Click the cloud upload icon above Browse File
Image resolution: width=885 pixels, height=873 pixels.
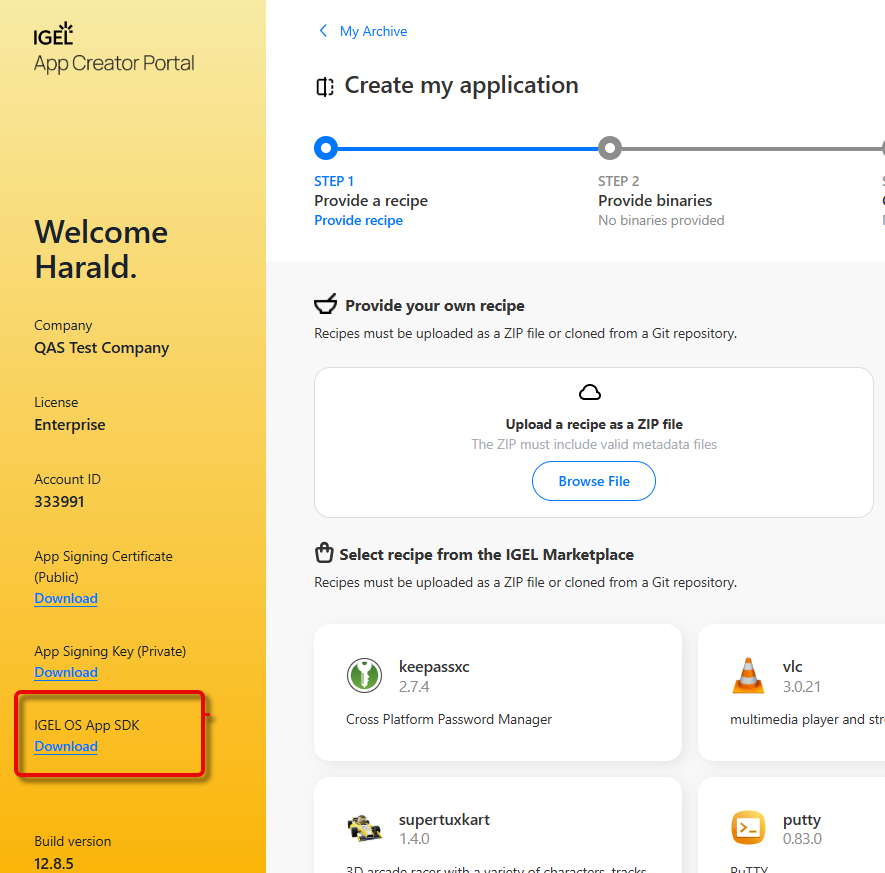pyautogui.click(x=590, y=392)
